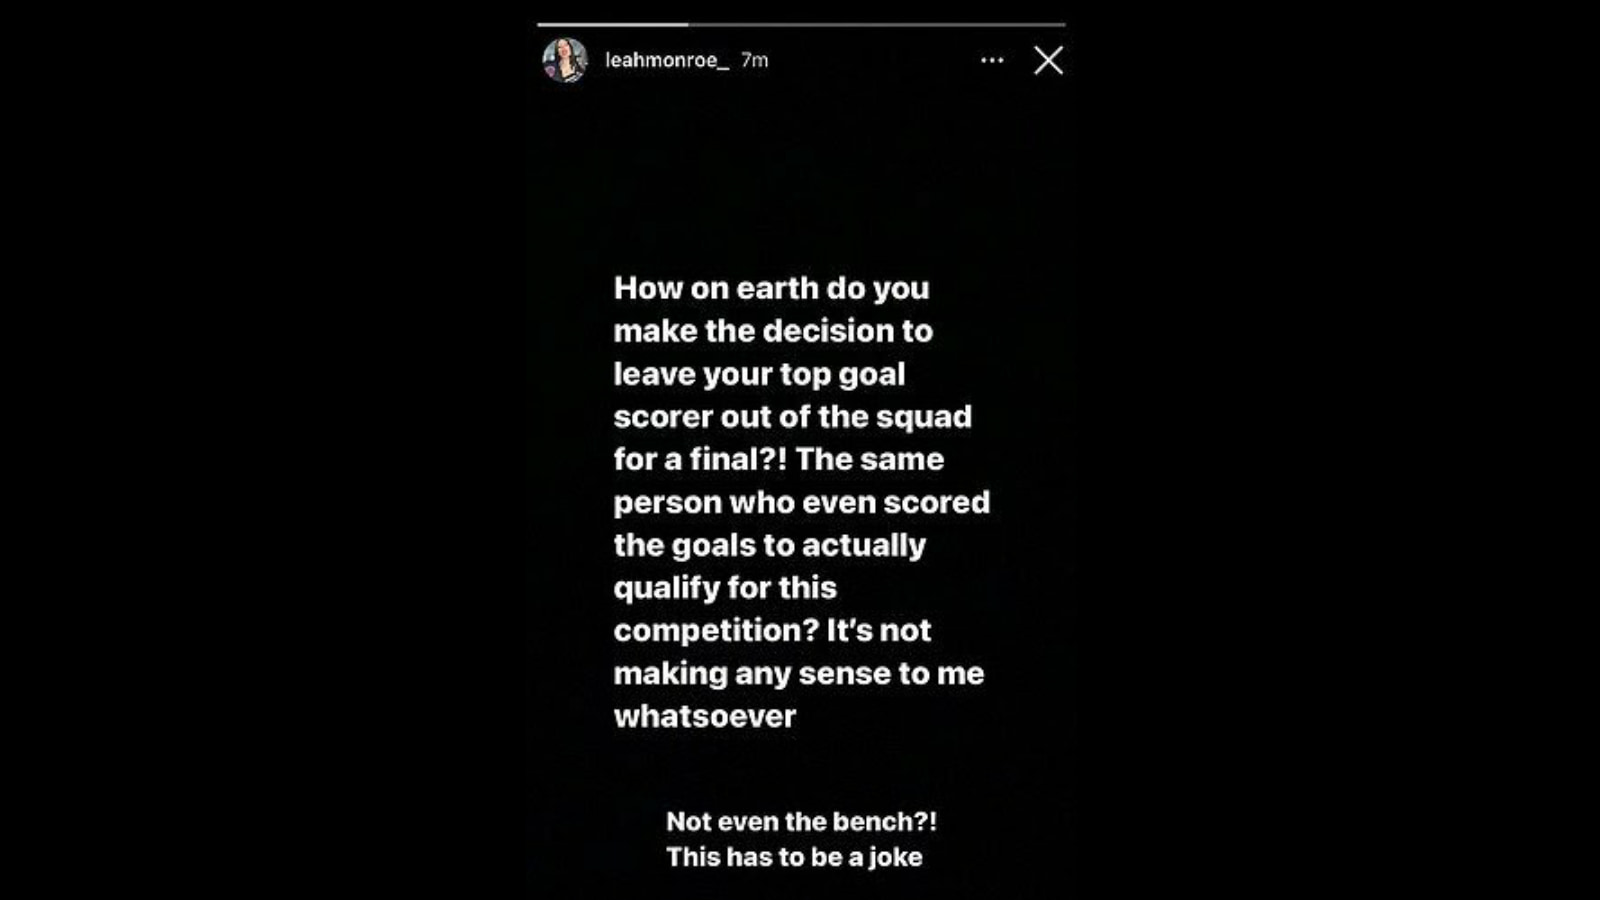
Task: Select the 'scorer out of the squad' line
Action: [793, 417]
